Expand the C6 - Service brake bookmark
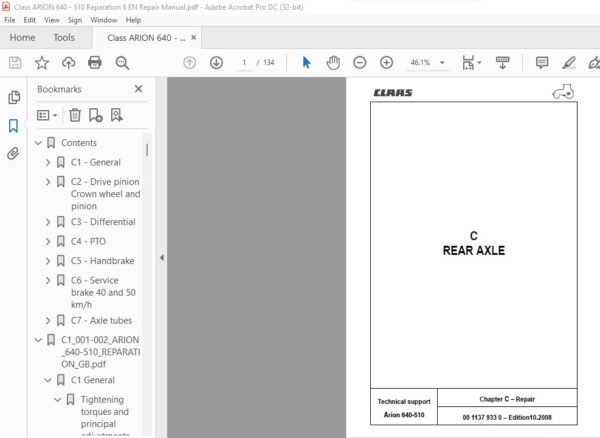Screen dimensions: 600x438 [x=48, y=280]
